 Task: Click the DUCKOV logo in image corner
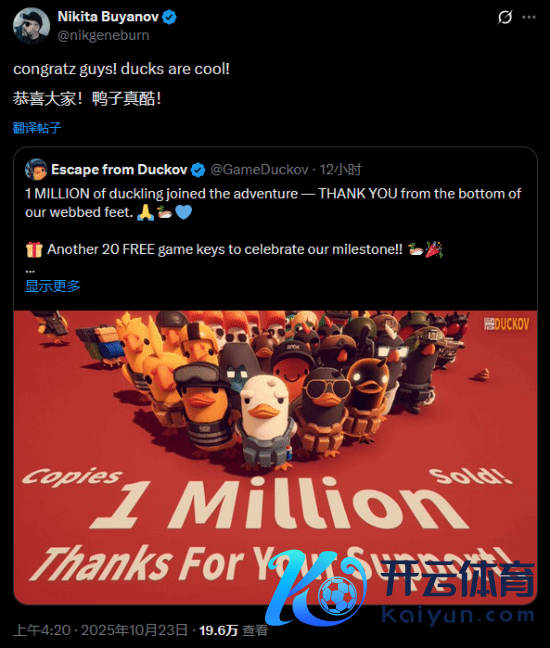pos(506,324)
